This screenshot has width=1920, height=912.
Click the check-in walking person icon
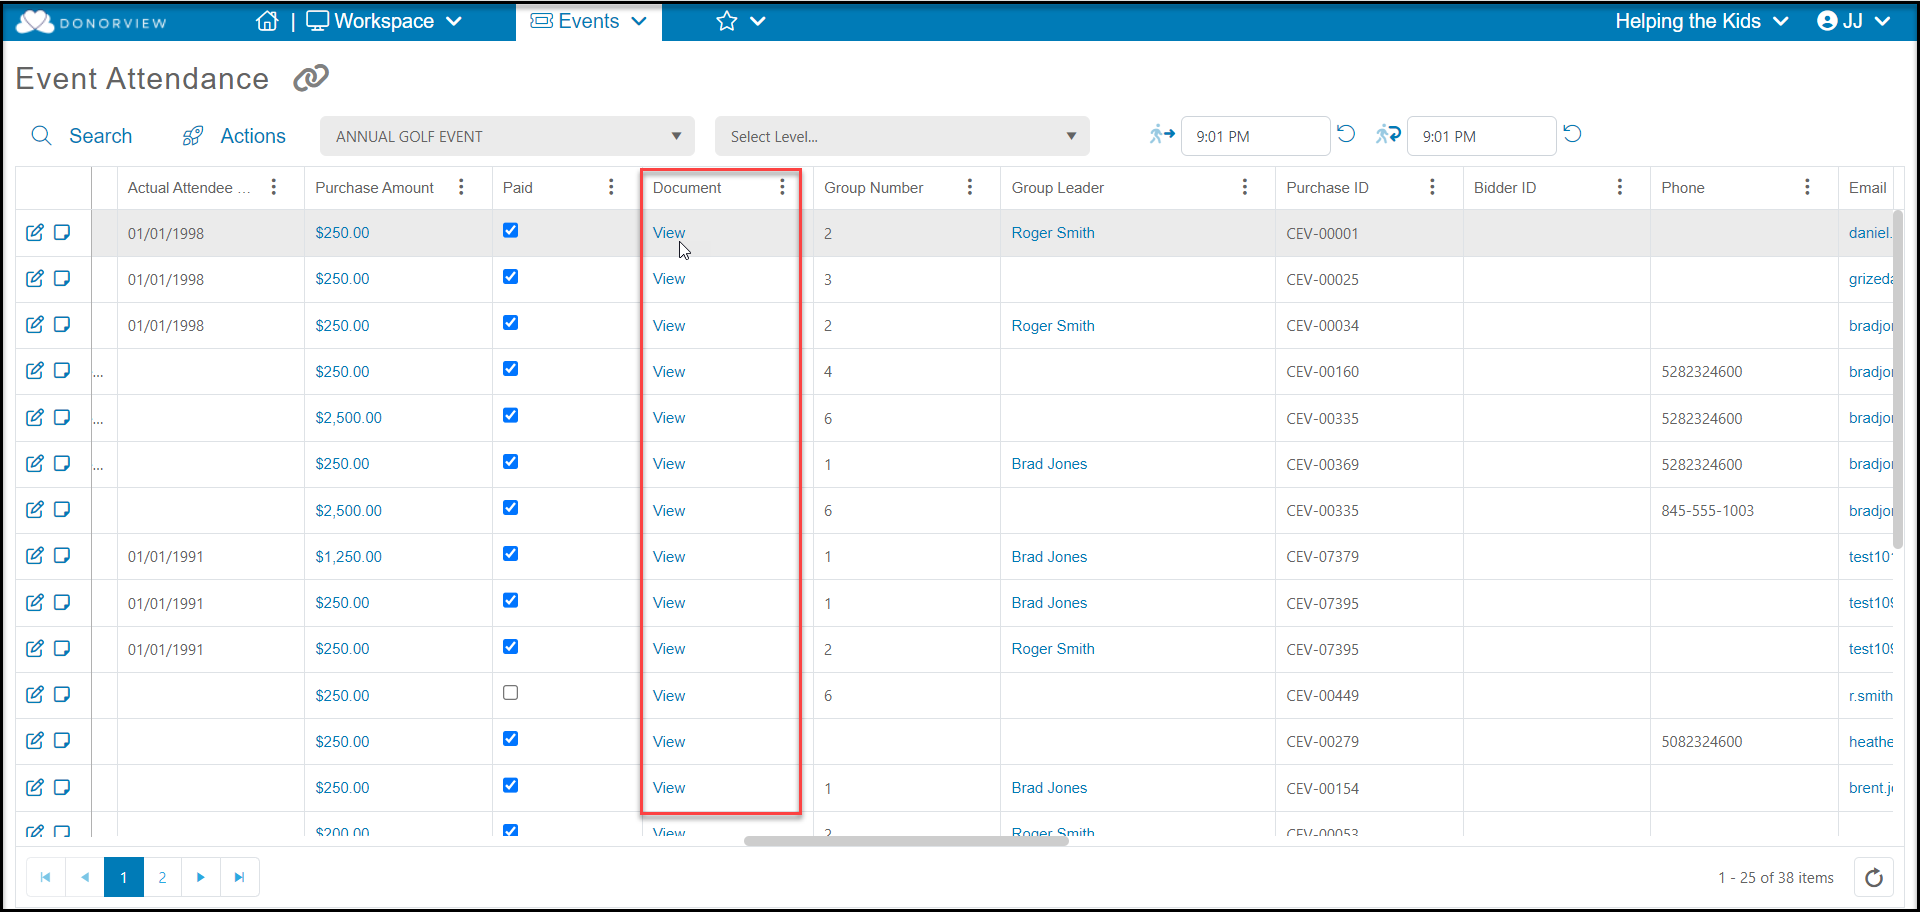(x=1161, y=134)
